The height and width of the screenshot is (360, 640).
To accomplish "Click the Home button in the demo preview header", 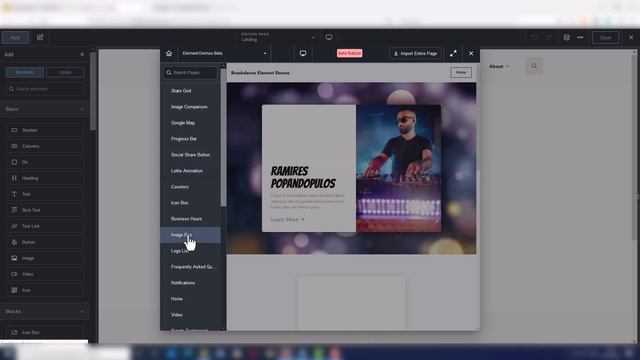I will point(461,72).
